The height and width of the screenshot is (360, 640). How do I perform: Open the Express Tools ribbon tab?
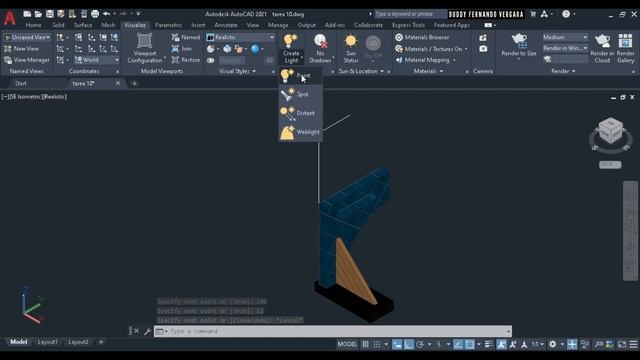tap(408, 25)
